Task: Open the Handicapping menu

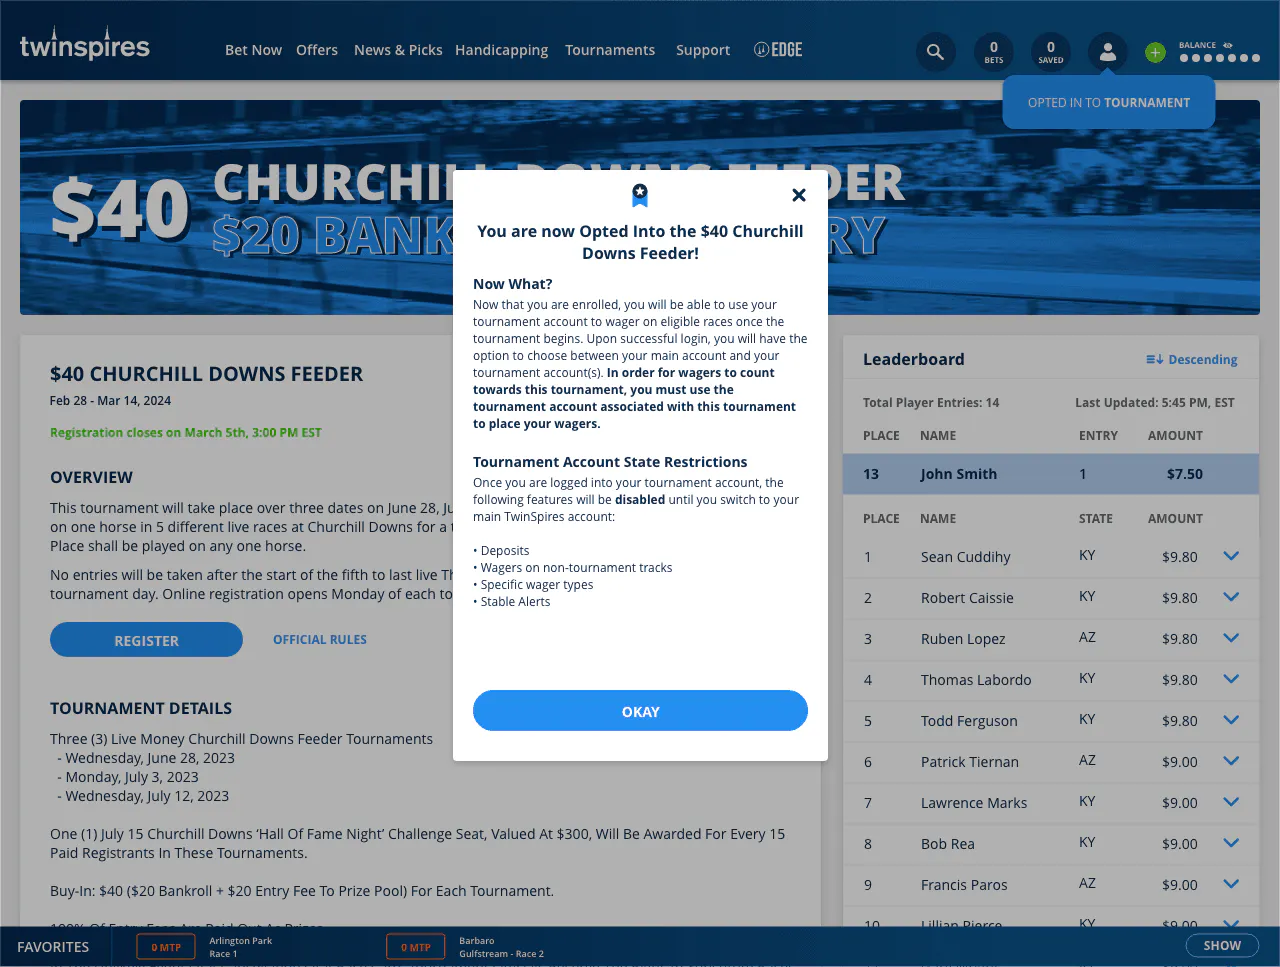Action: [501, 50]
